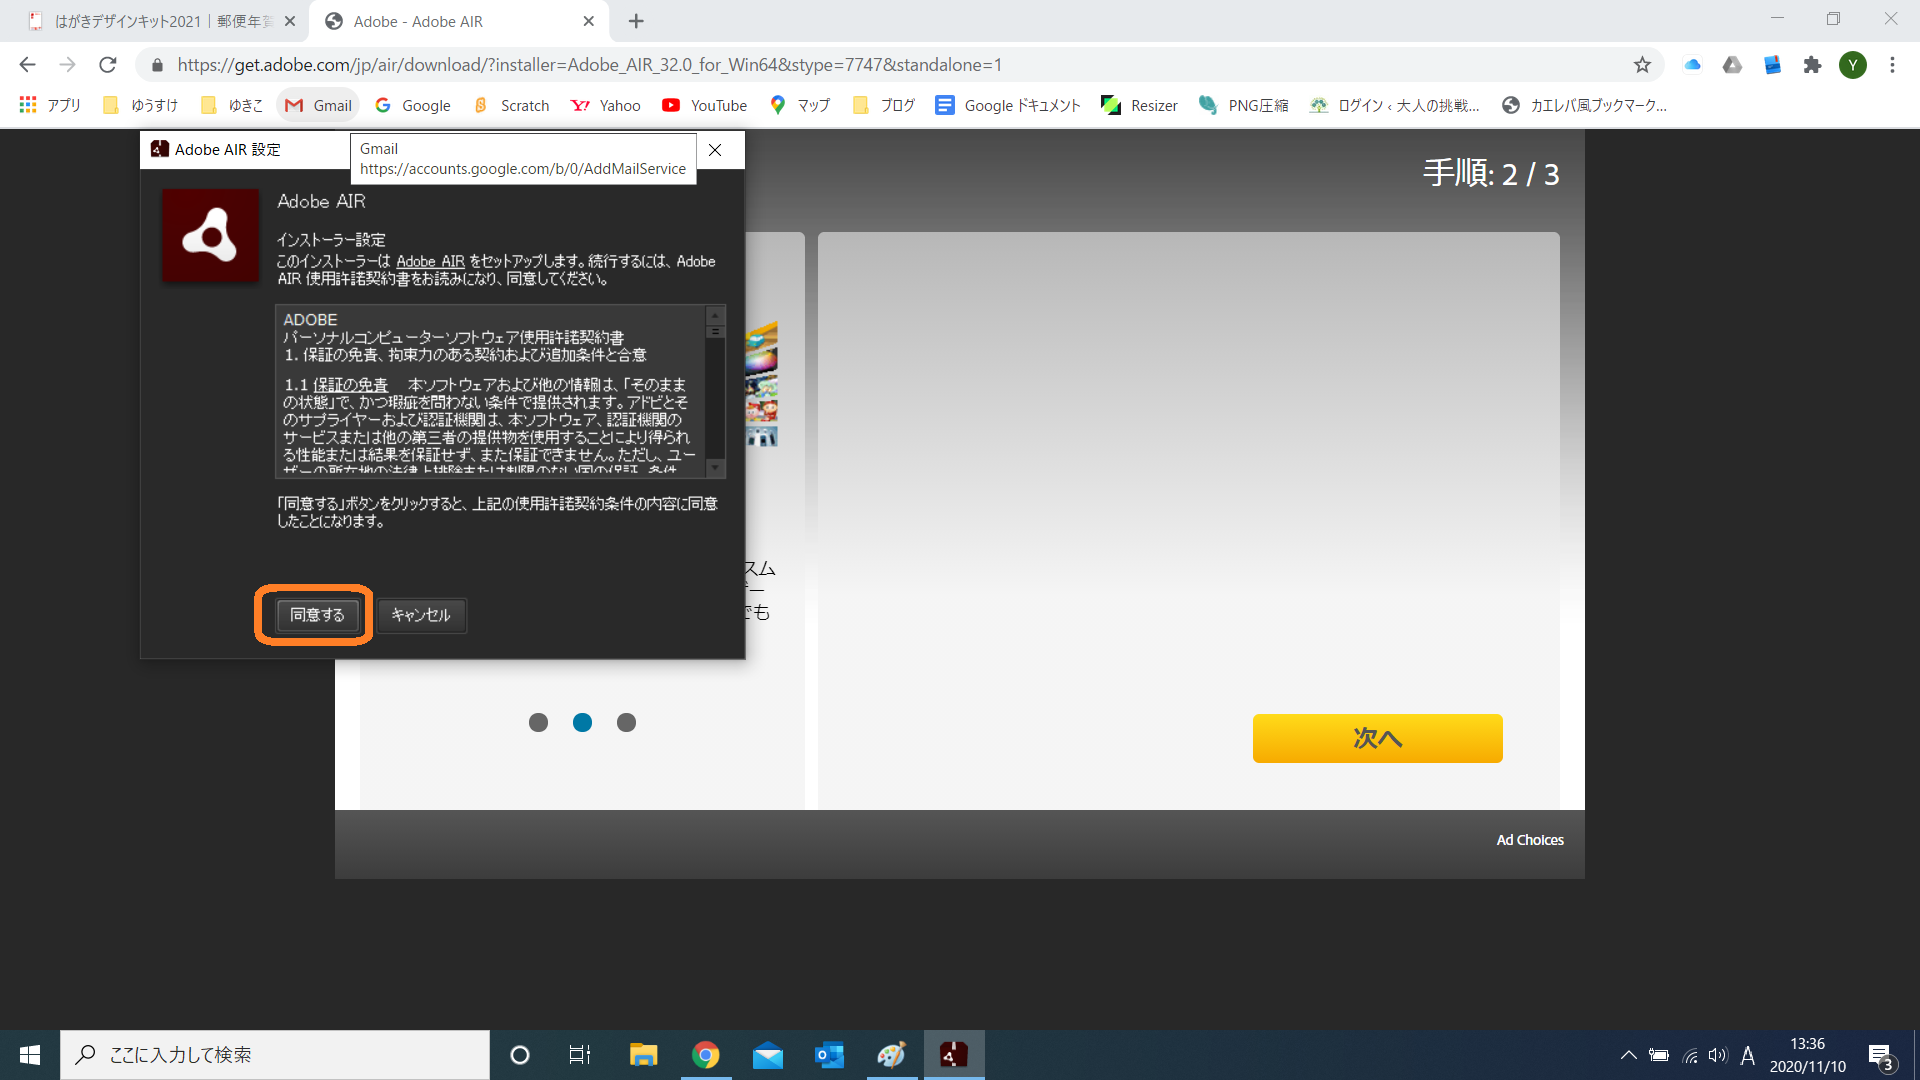Toggle the IME input mode A indicator
The height and width of the screenshot is (1080, 1920).
point(1747,1055)
